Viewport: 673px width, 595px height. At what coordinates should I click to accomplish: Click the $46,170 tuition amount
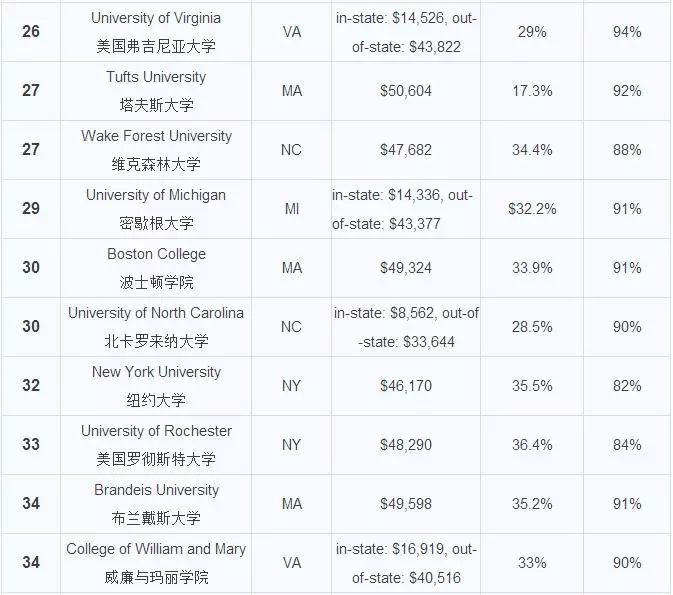coord(406,386)
